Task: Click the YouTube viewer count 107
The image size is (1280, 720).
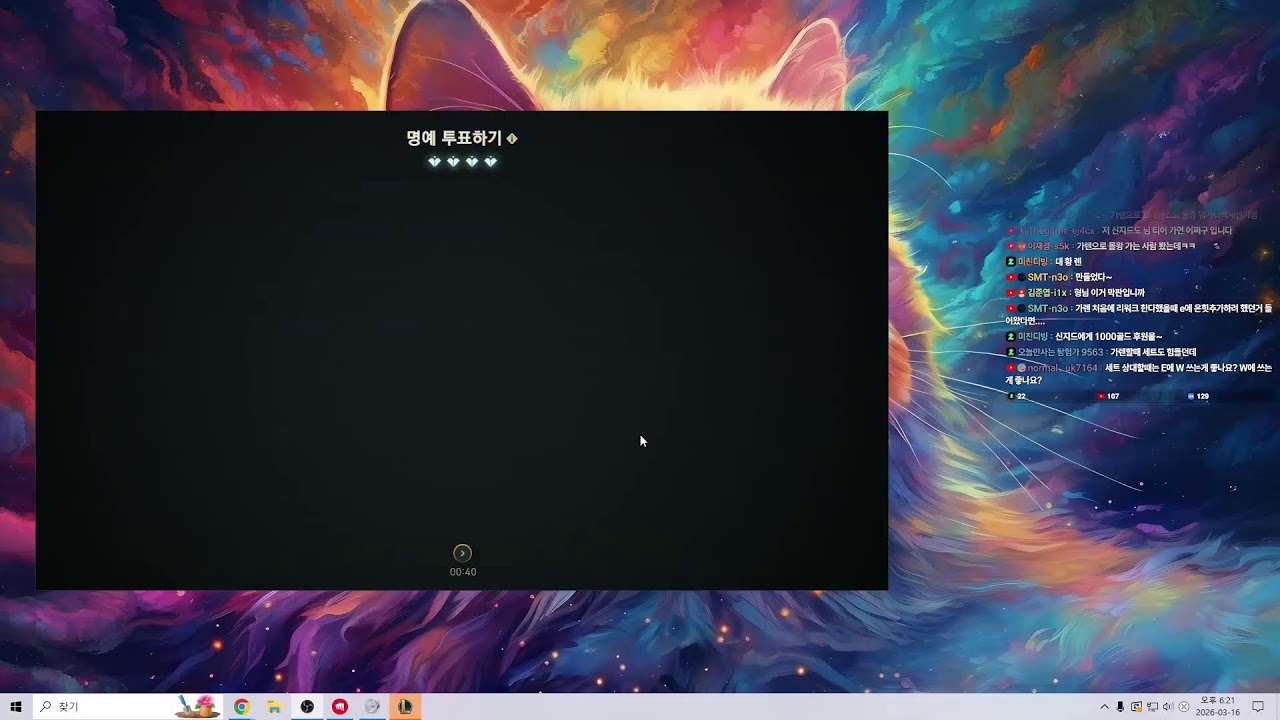Action: (x=1109, y=396)
